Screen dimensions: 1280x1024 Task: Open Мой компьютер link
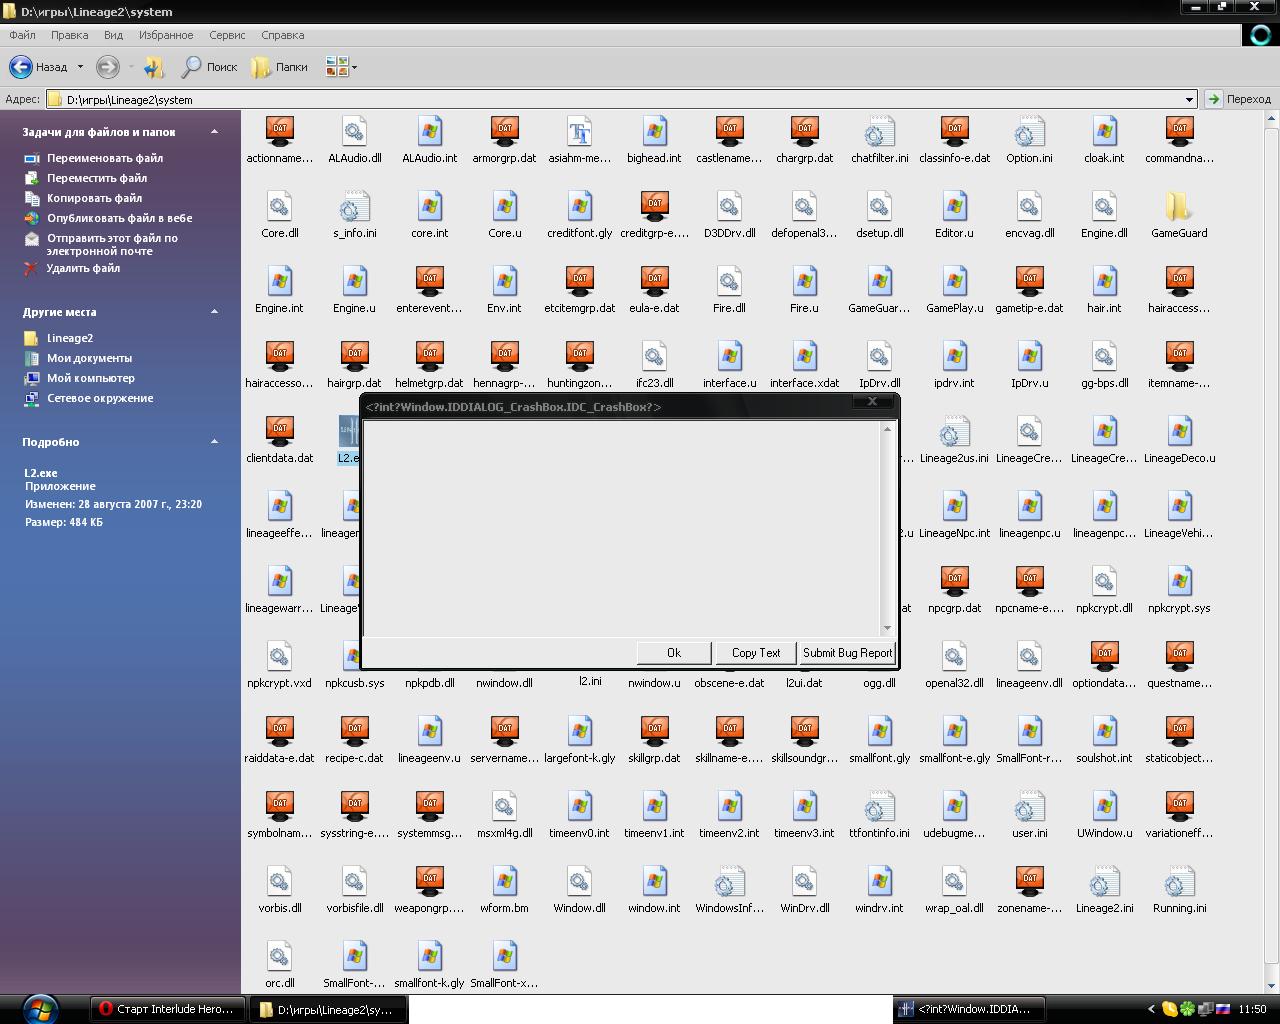coord(91,378)
